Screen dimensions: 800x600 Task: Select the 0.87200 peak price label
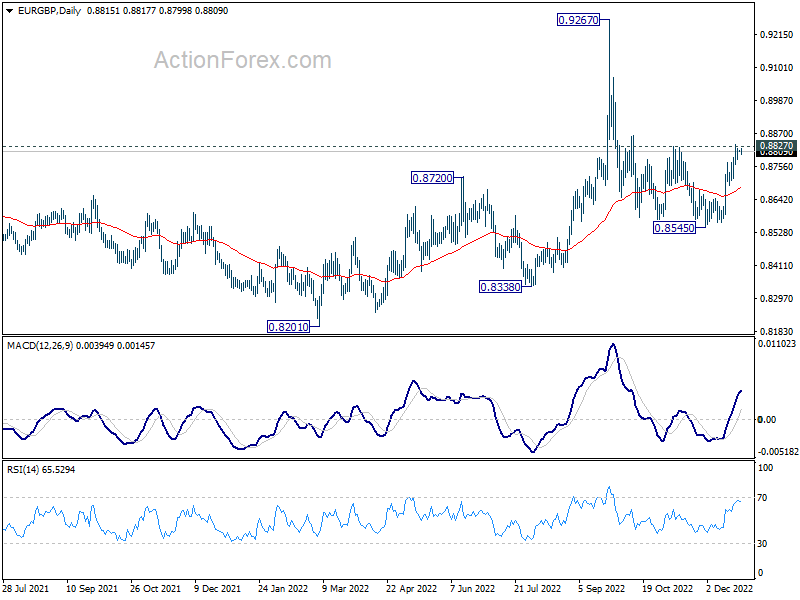pos(432,178)
